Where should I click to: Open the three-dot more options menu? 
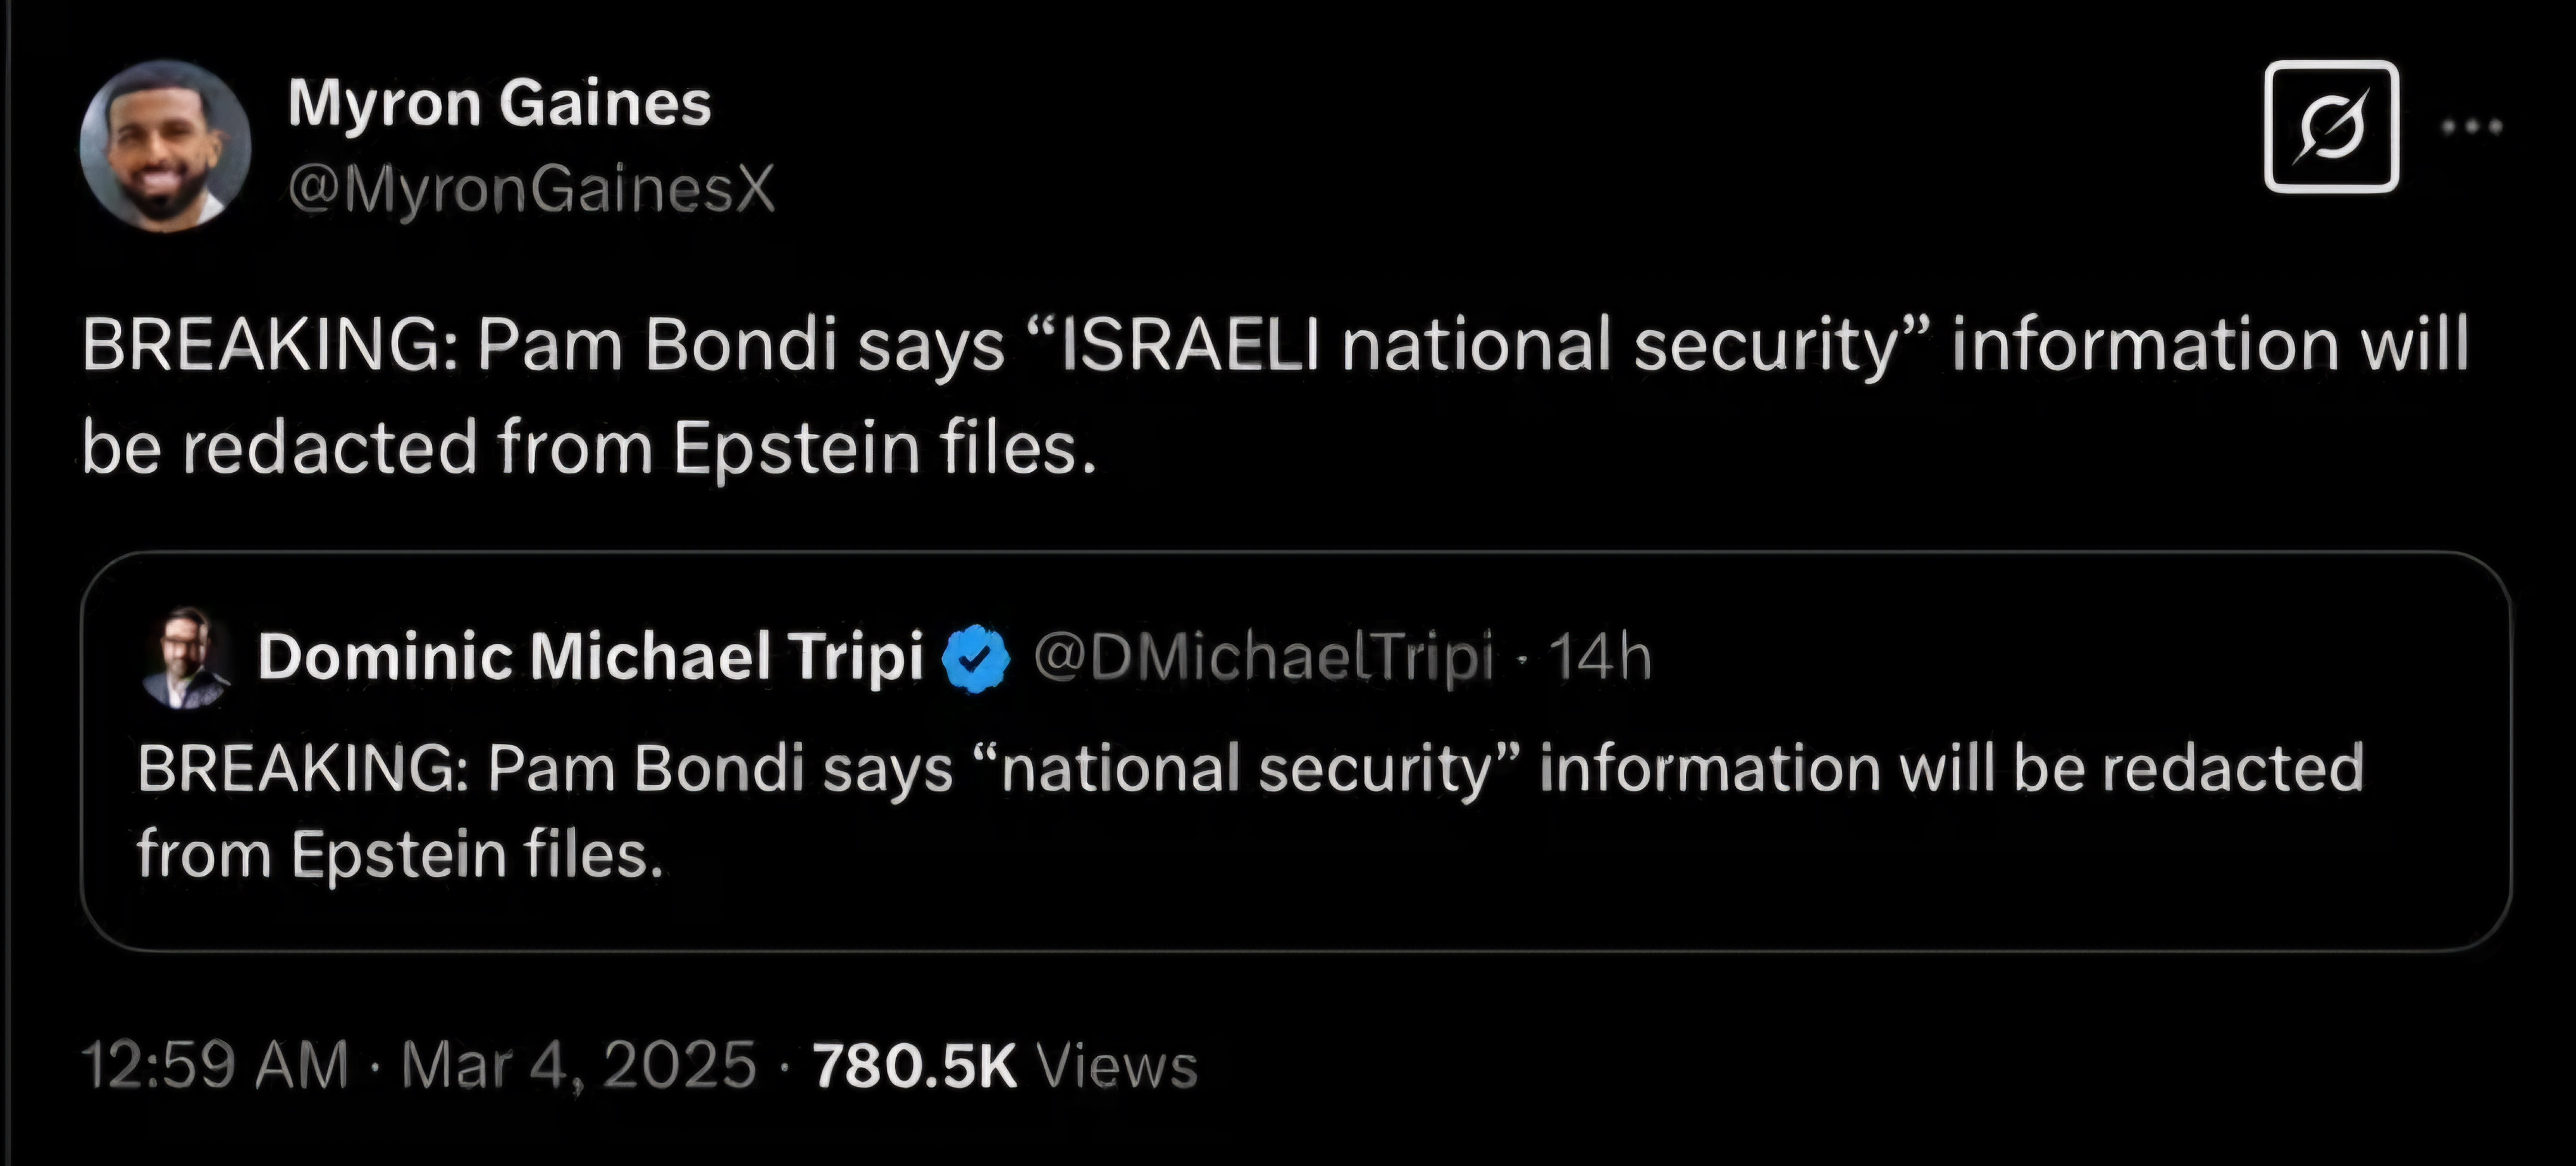coord(2471,127)
